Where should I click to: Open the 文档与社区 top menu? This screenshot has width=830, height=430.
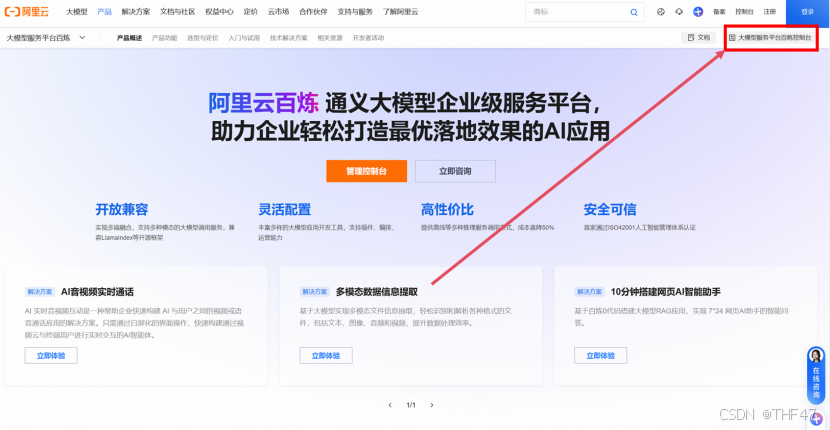[177, 12]
